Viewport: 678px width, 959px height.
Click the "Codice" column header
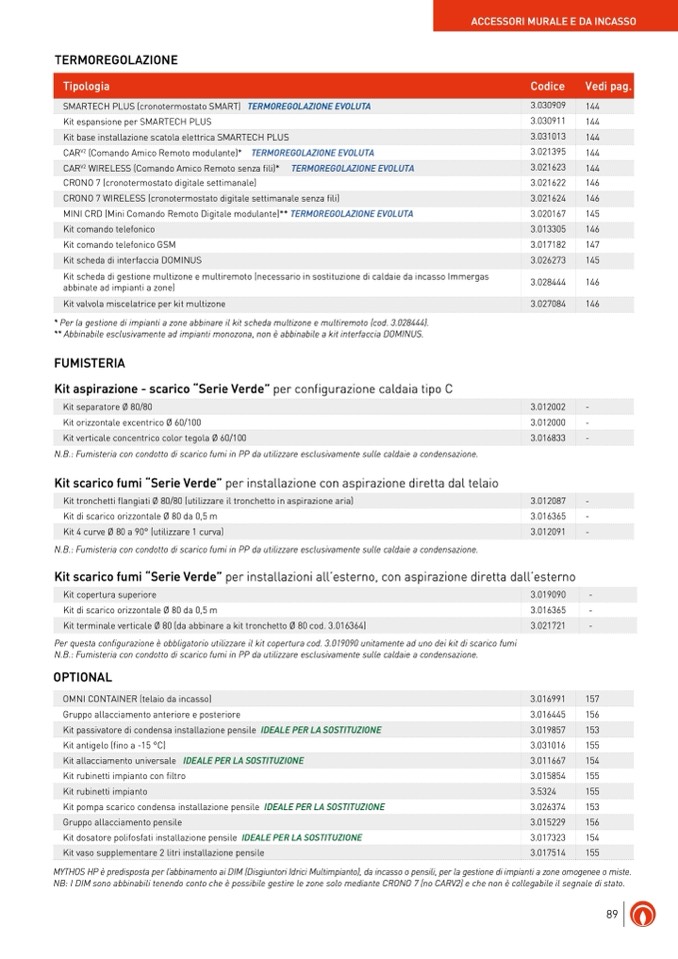547,86
